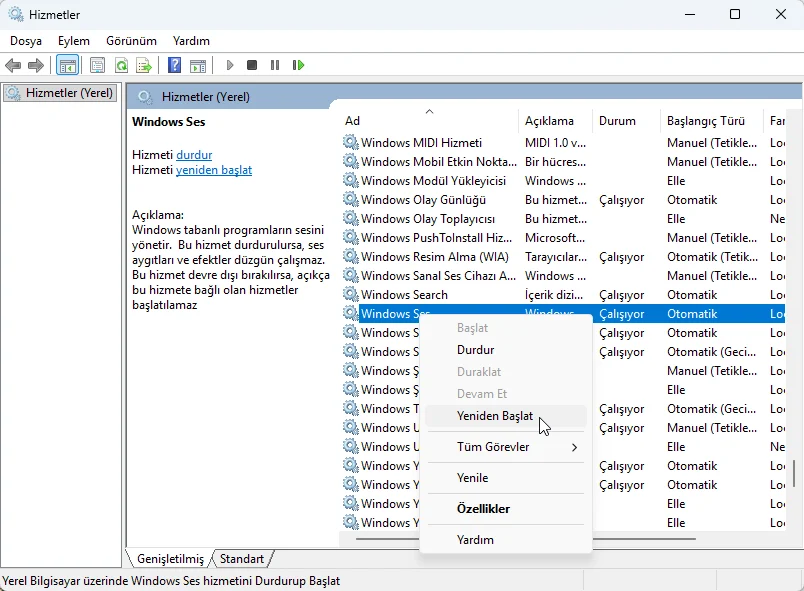This screenshot has height=591, width=804.
Task: Click 'Tarayıcılar...' description cell
Action: pyautogui.click(x=556, y=256)
